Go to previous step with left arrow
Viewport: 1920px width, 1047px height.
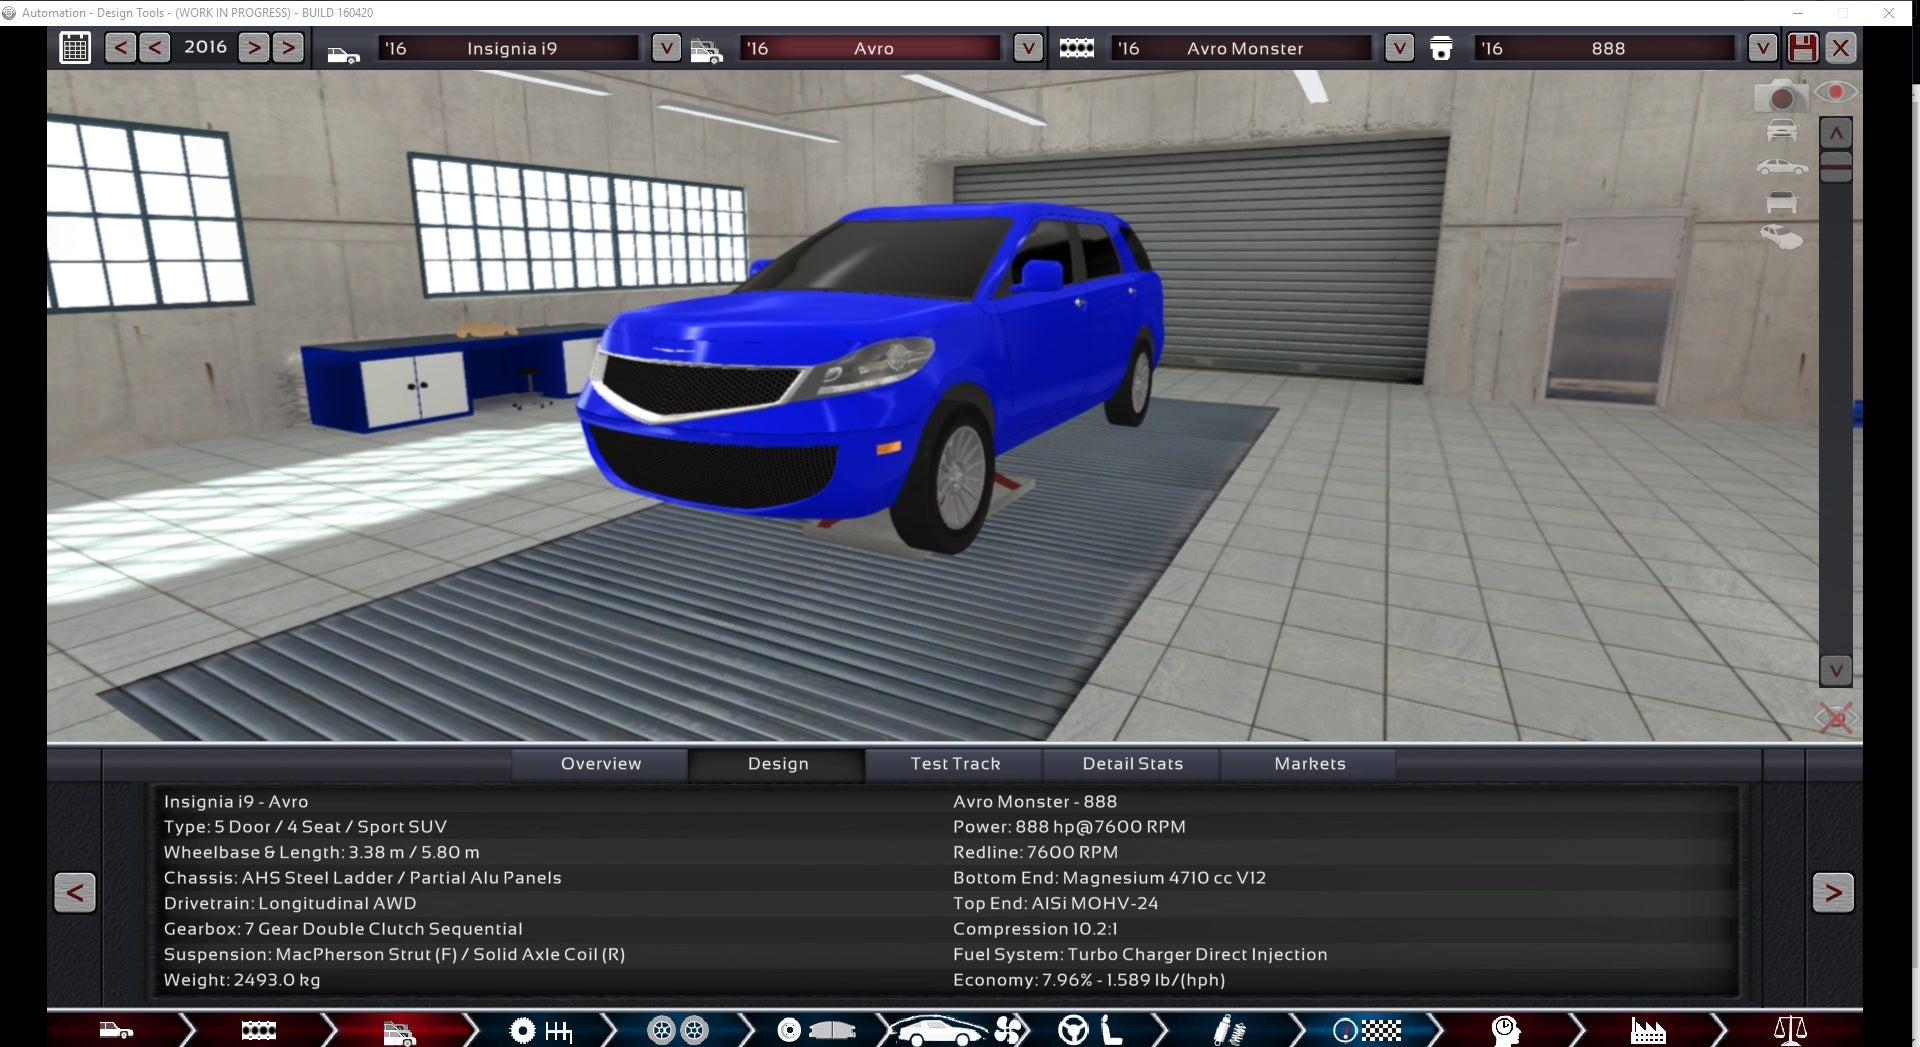(x=75, y=892)
